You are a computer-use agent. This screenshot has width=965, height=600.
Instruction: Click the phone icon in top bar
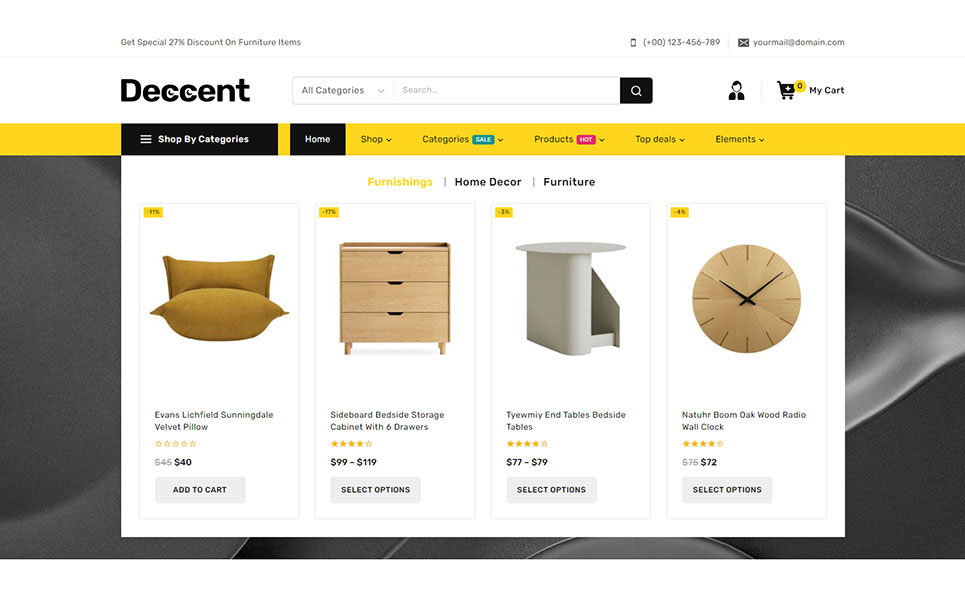coord(633,42)
